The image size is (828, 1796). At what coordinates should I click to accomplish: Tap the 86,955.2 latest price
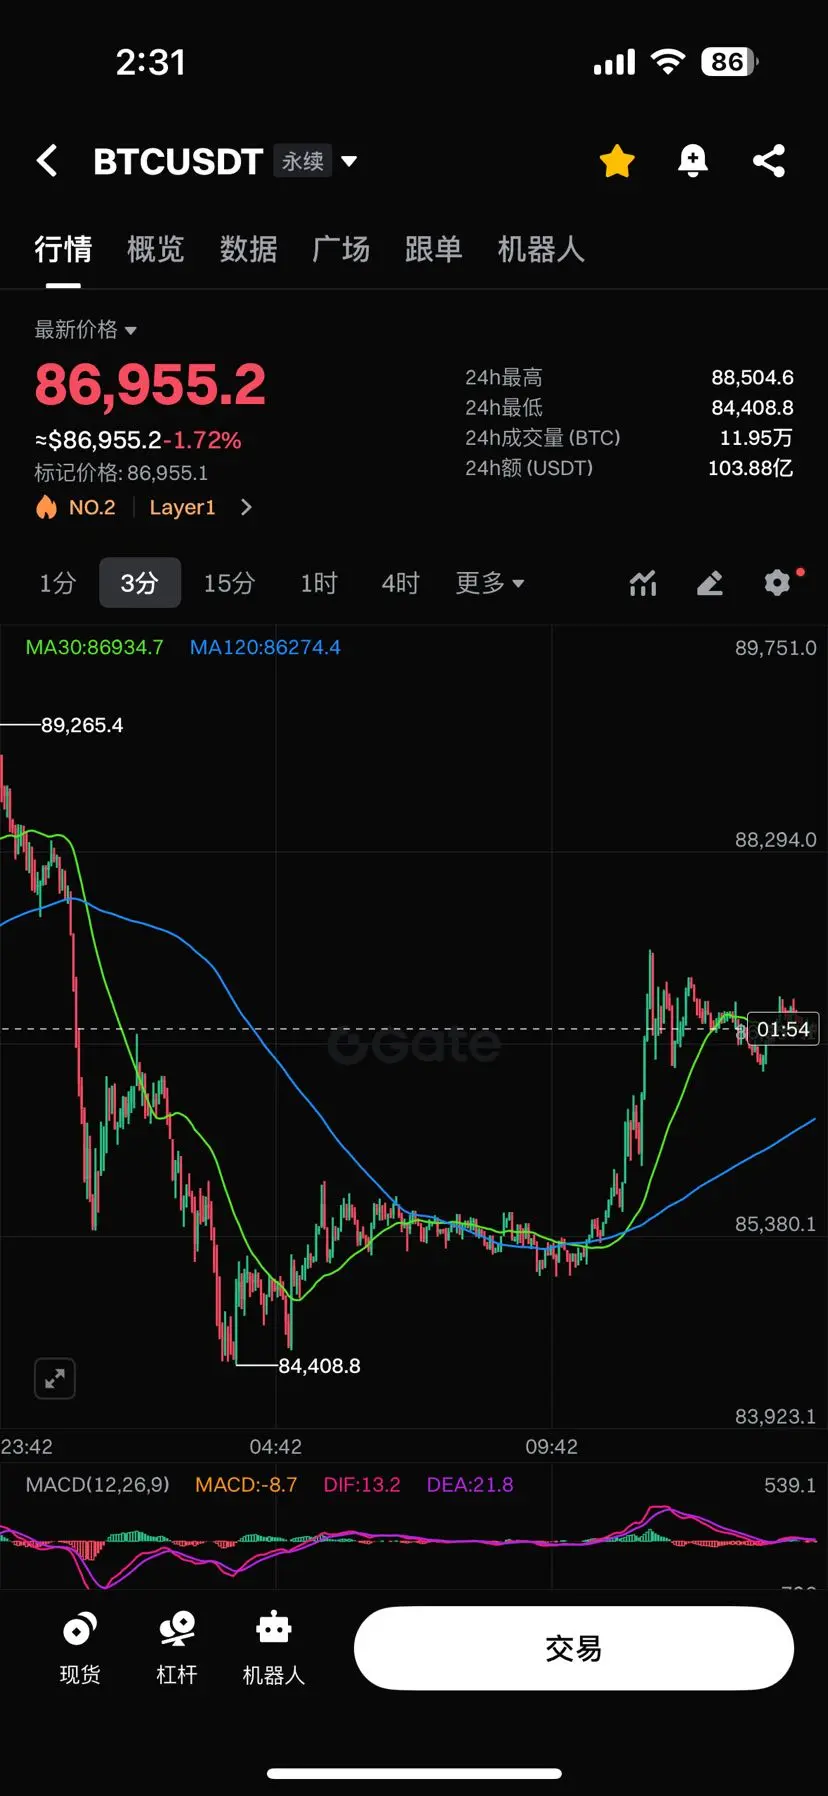click(x=150, y=385)
